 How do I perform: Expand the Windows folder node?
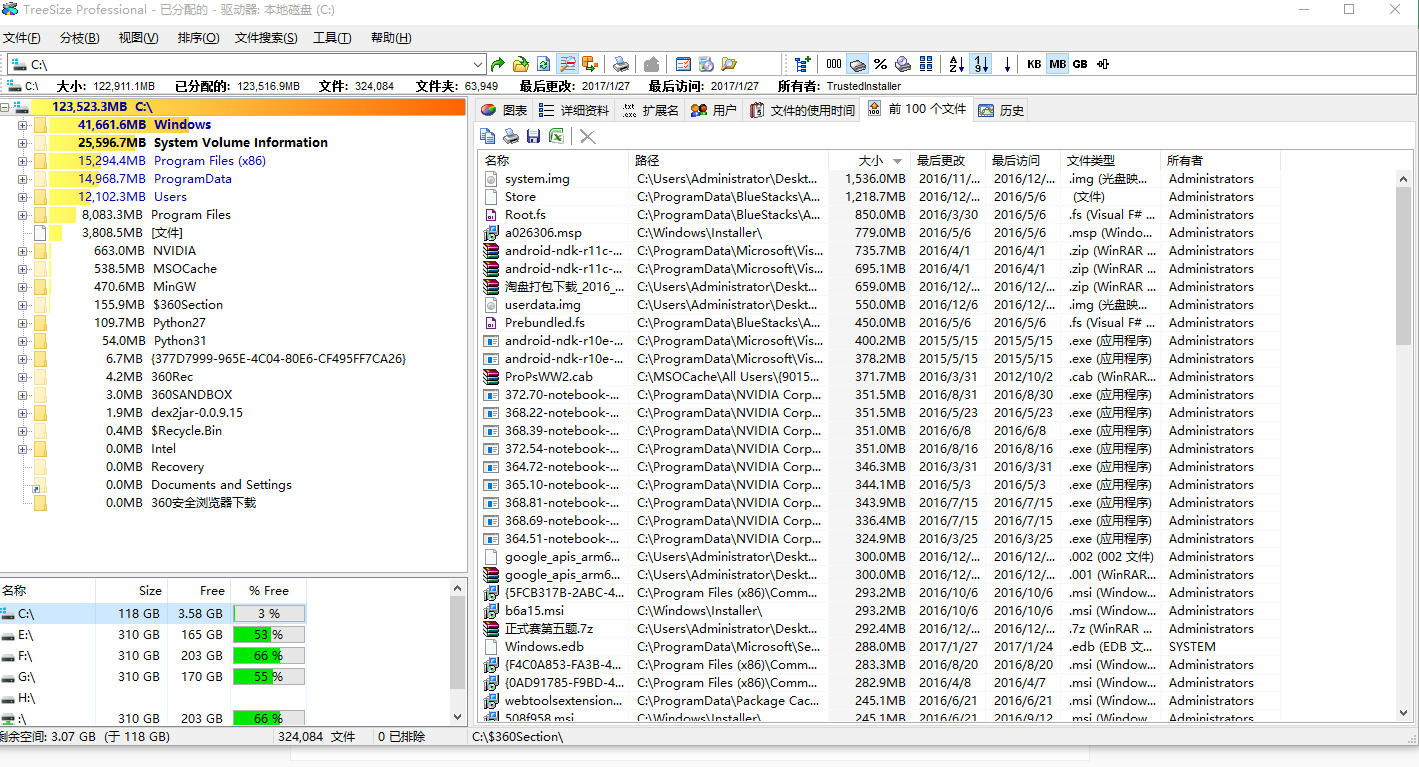[22, 125]
